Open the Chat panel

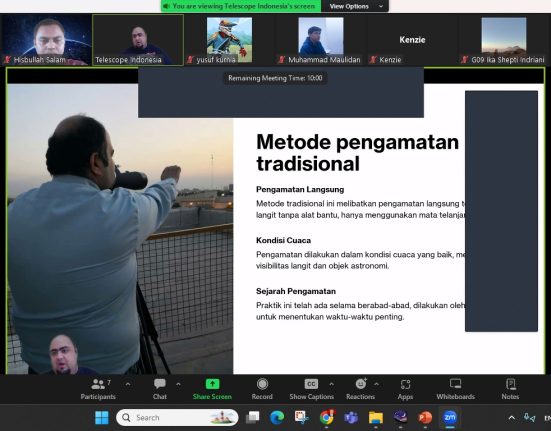(160, 389)
